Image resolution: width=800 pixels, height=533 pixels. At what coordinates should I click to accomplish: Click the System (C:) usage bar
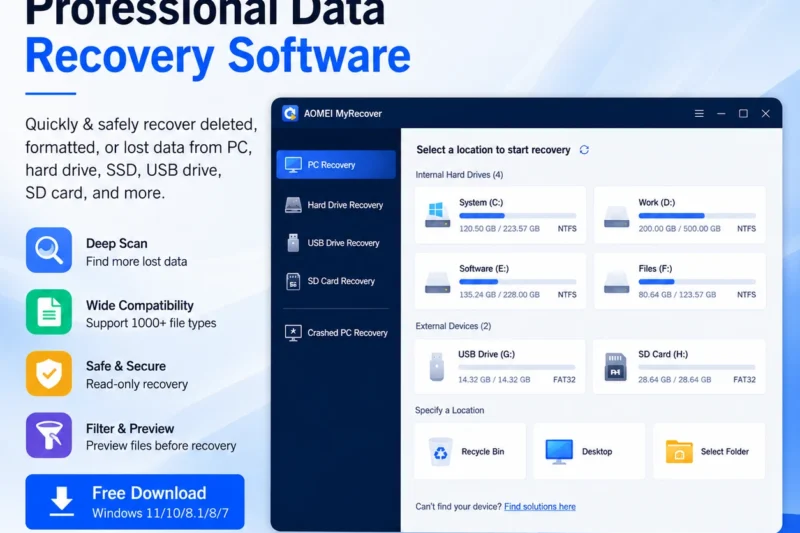pos(517,216)
